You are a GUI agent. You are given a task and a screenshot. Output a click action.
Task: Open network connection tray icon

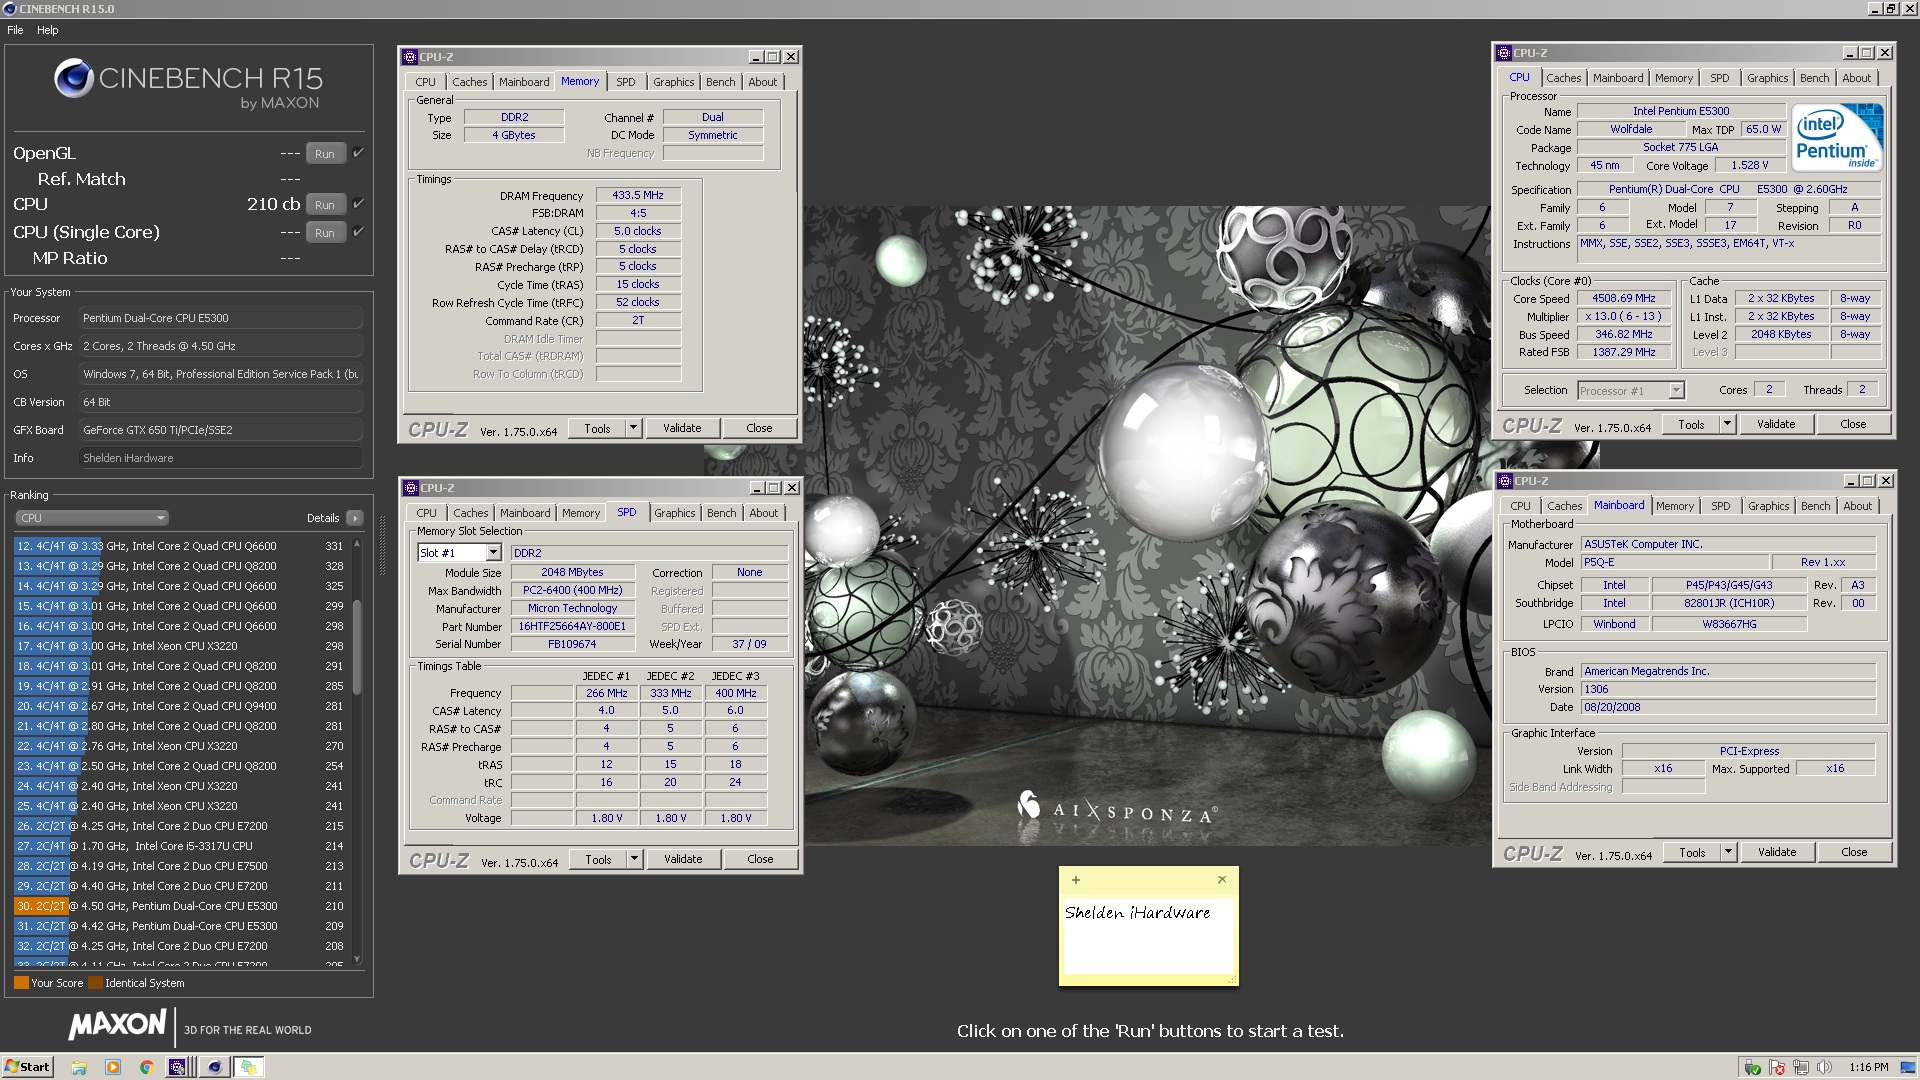[x=1801, y=1067]
